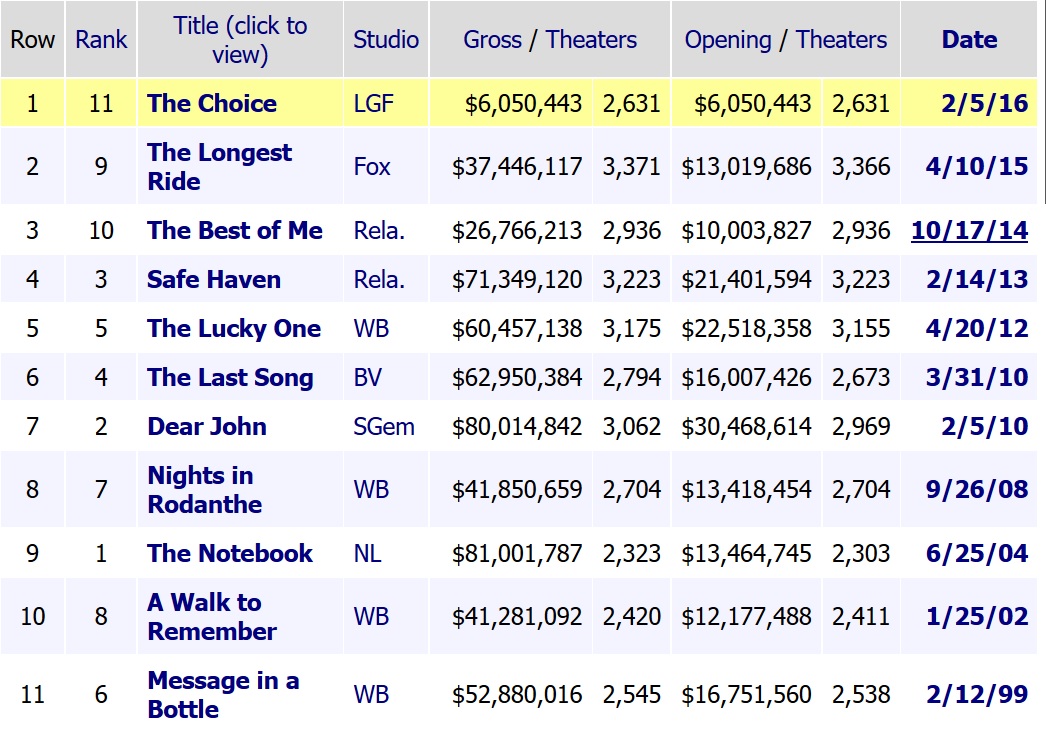
Task: Sort table by Date header
Action: [x=969, y=40]
